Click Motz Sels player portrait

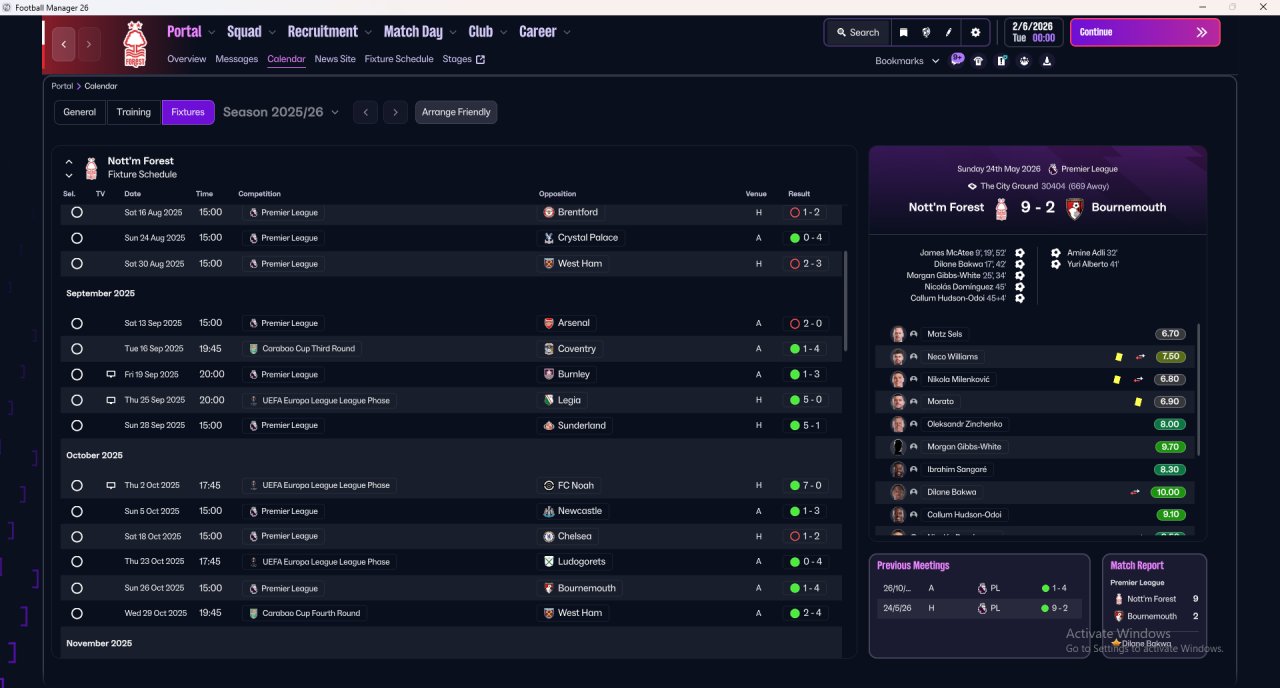point(898,334)
